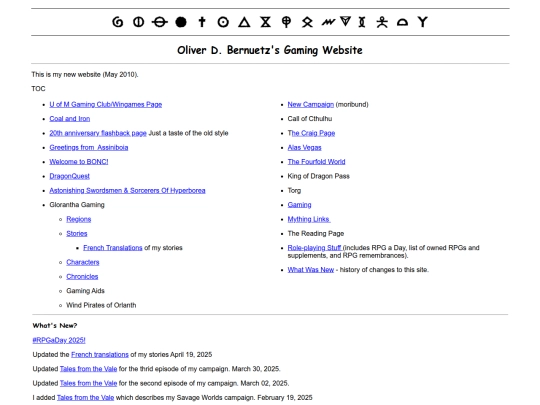Click 'This is my new website (May 2010).' text

click(85, 74)
